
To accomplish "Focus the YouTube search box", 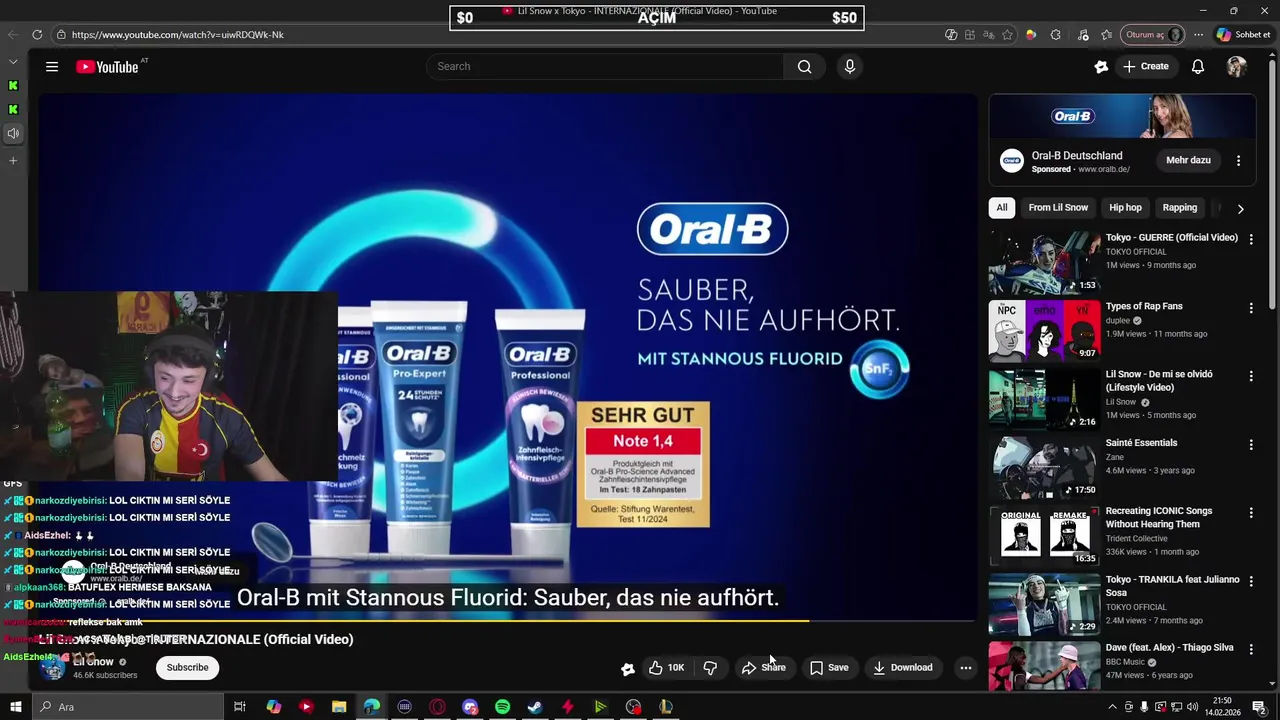I will (x=605, y=67).
